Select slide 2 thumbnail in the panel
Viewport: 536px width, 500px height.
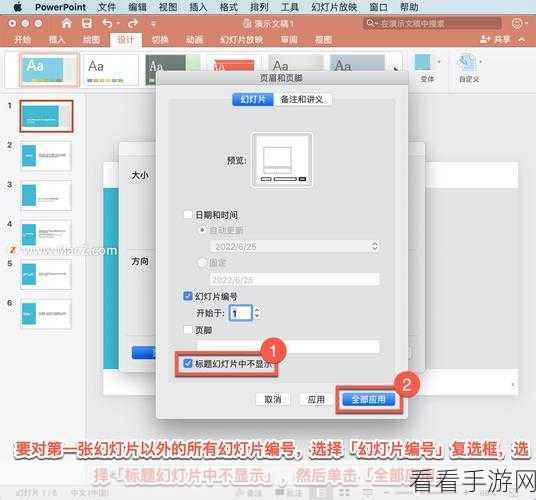click(46, 156)
